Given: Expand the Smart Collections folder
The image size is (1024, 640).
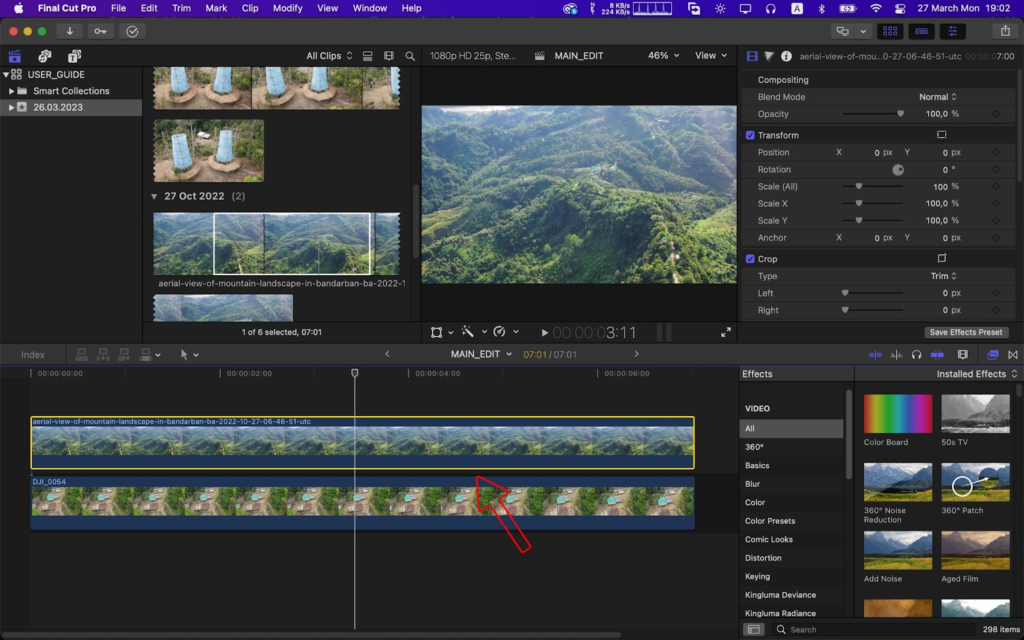Looking at the screenshot, I should (11, 91).
